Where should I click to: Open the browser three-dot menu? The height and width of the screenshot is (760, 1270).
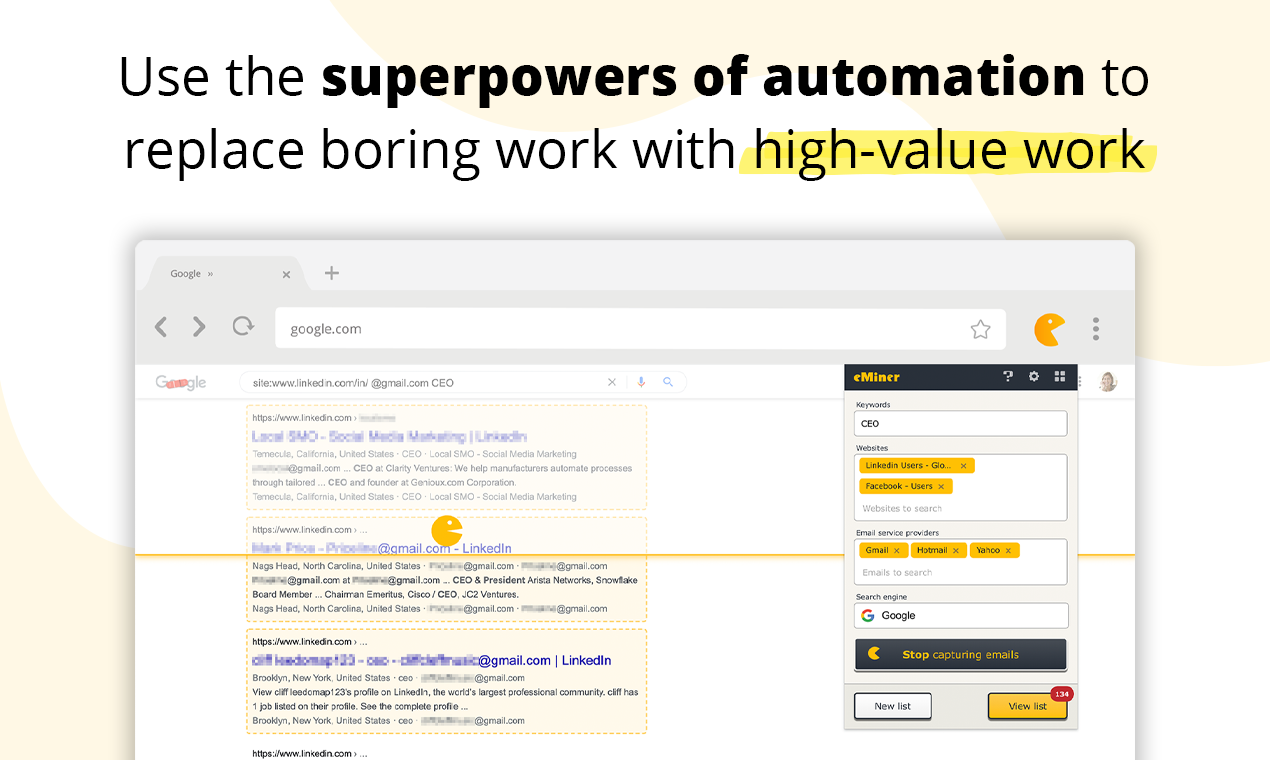1096,329
